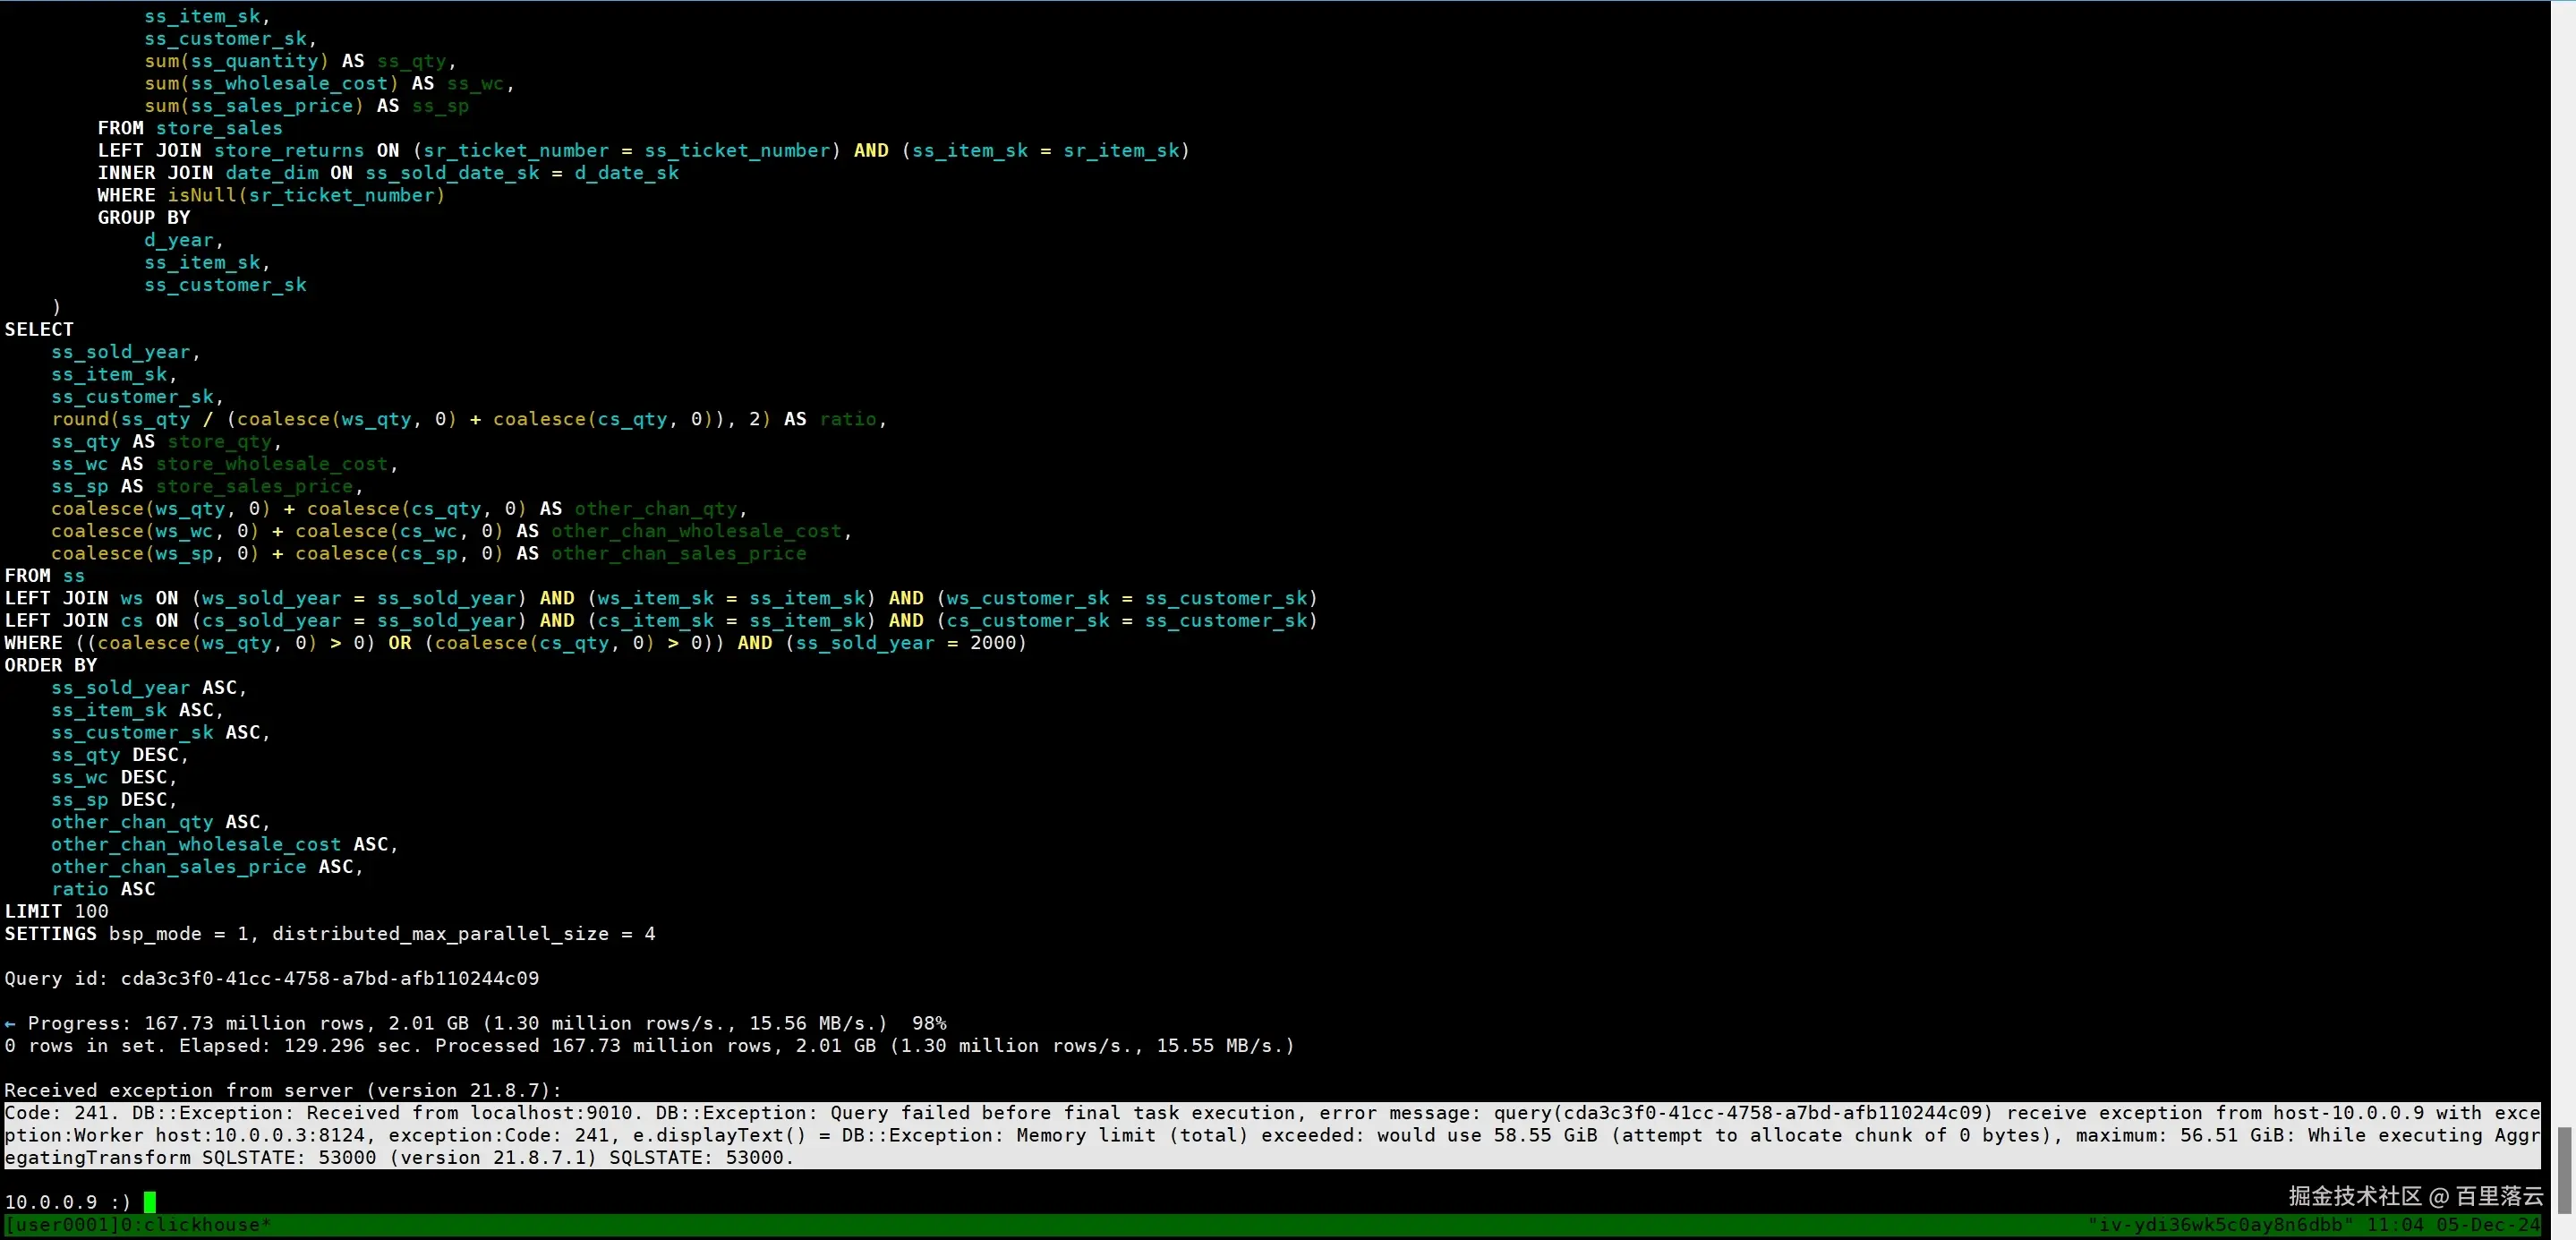The image size is (2576, 1240).
Task: Click the Elapsed: 129.296 sec text
Action: 300,1045
